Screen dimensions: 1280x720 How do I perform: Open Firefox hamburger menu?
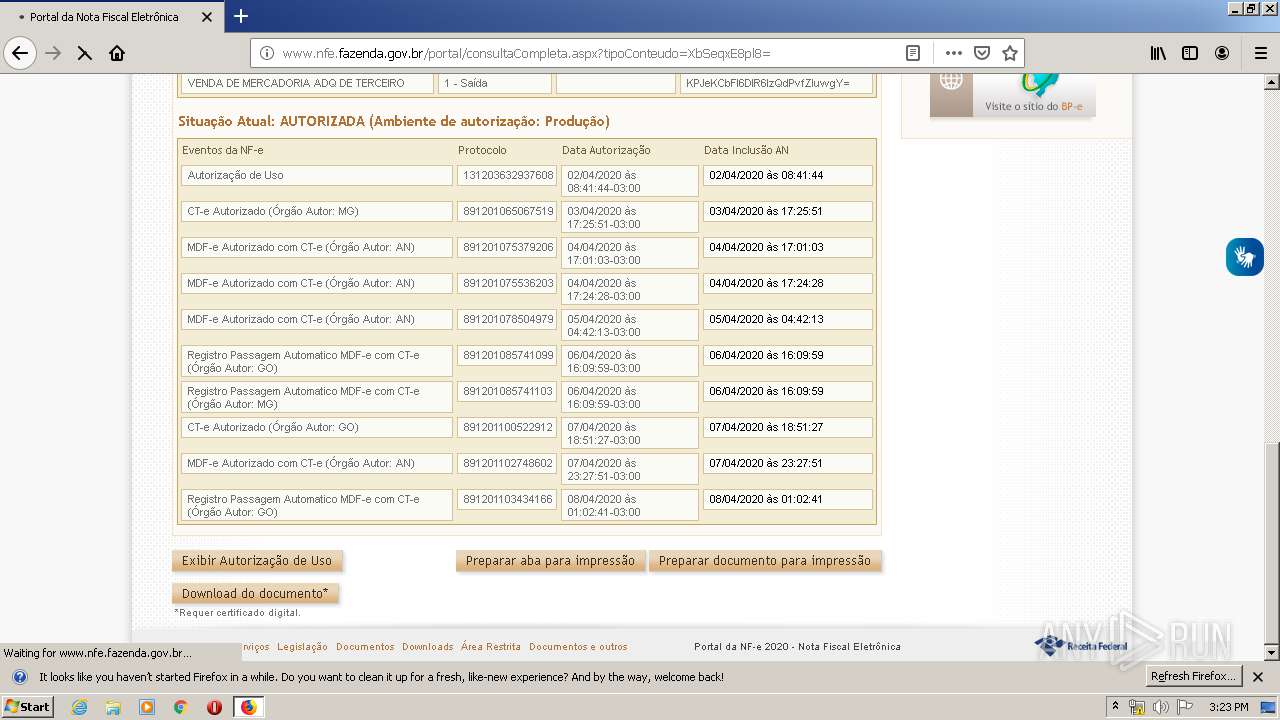pos(1261,53)
